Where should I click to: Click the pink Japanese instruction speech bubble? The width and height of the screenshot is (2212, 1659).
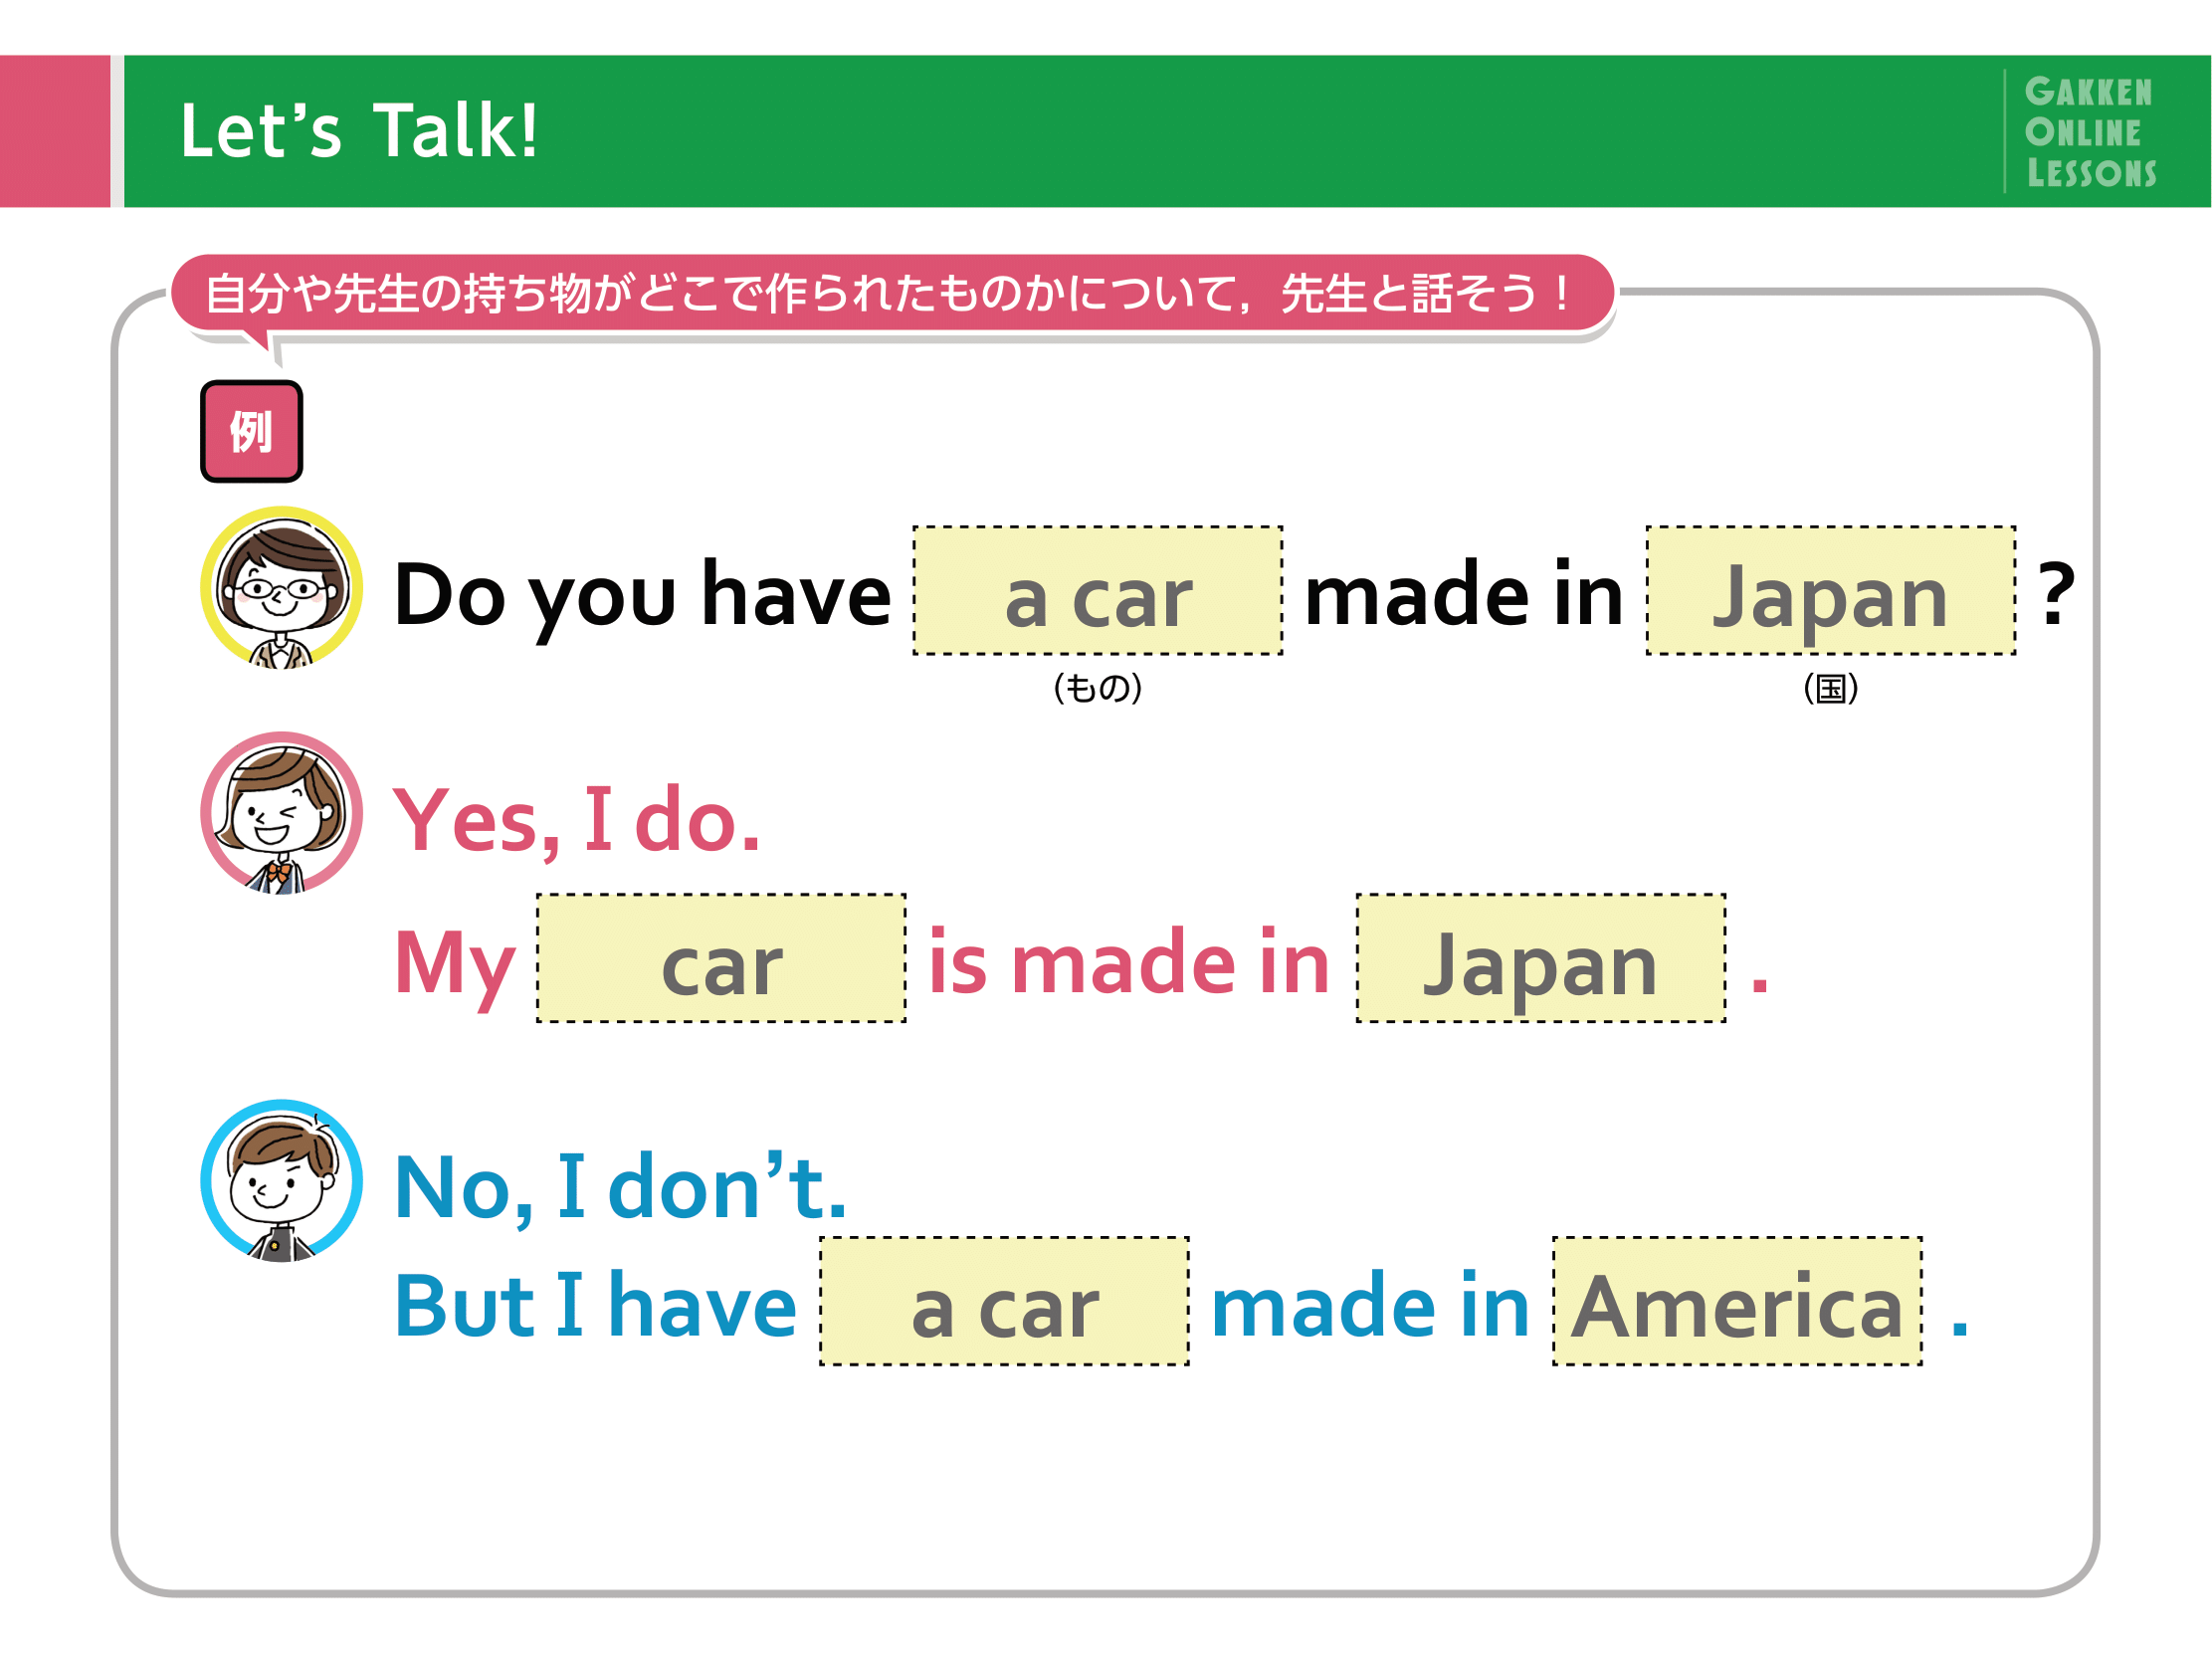(x=892, y=293)
